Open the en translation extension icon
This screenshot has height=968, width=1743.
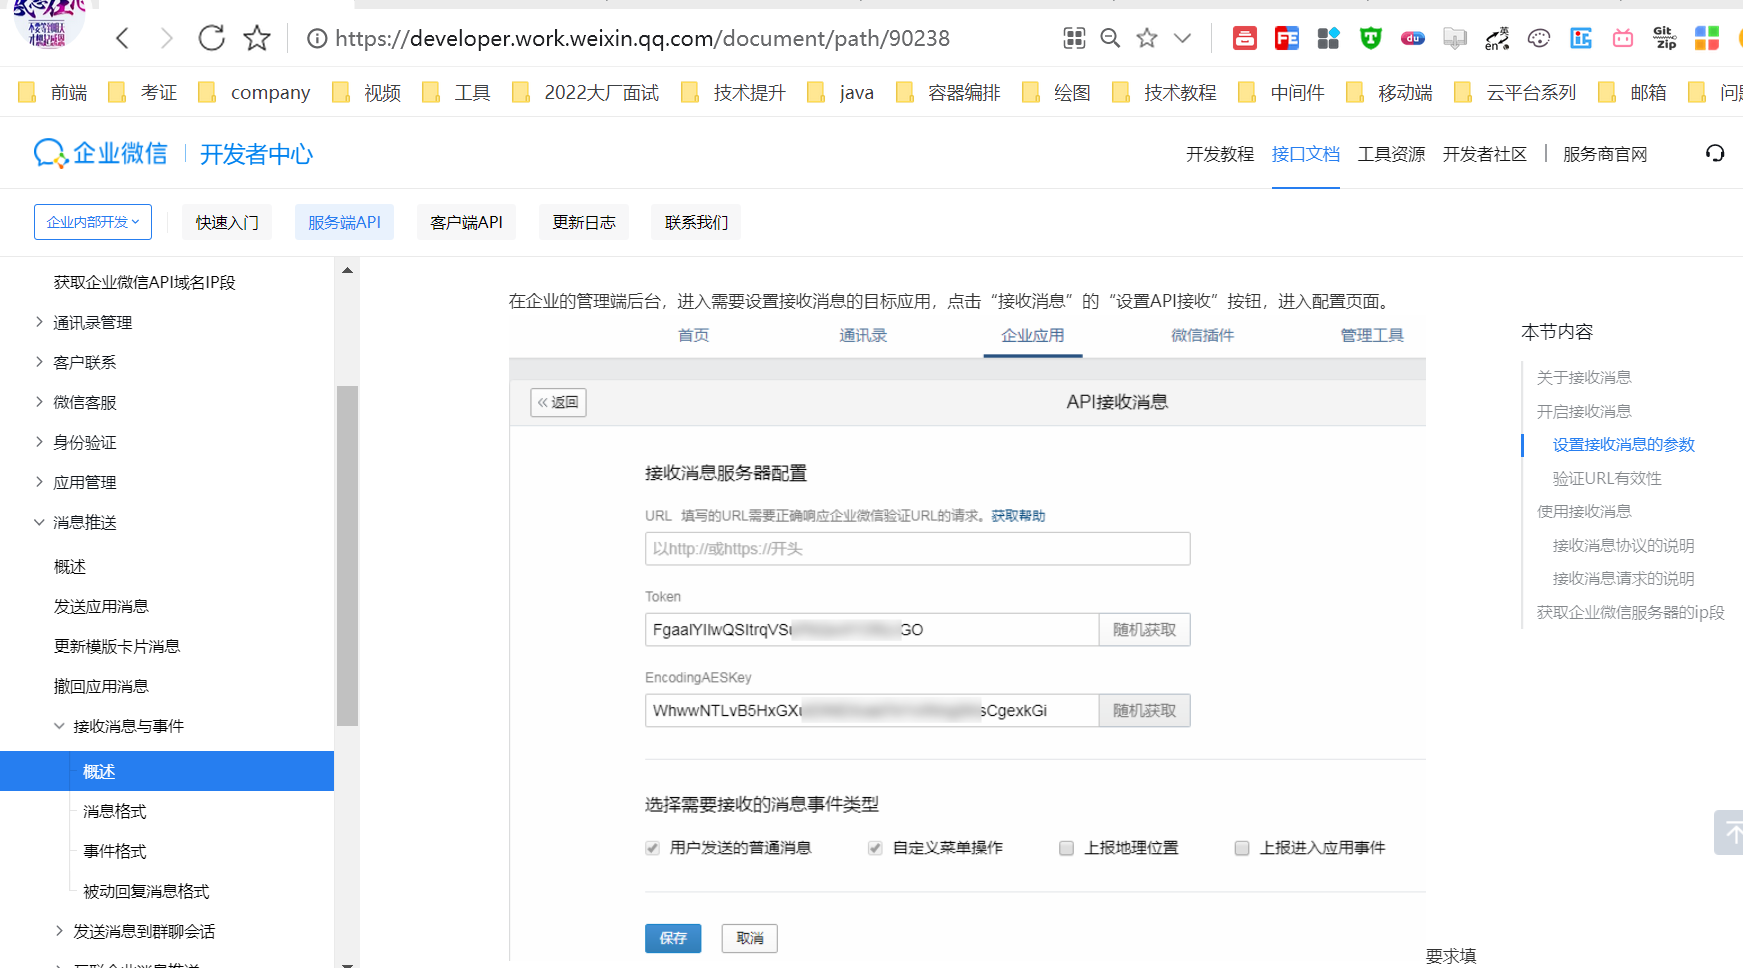click(1497, 39)
